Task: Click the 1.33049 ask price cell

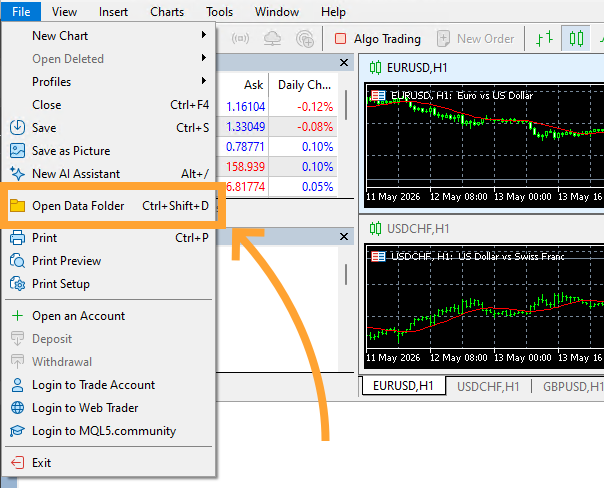Action: [245, 126]
